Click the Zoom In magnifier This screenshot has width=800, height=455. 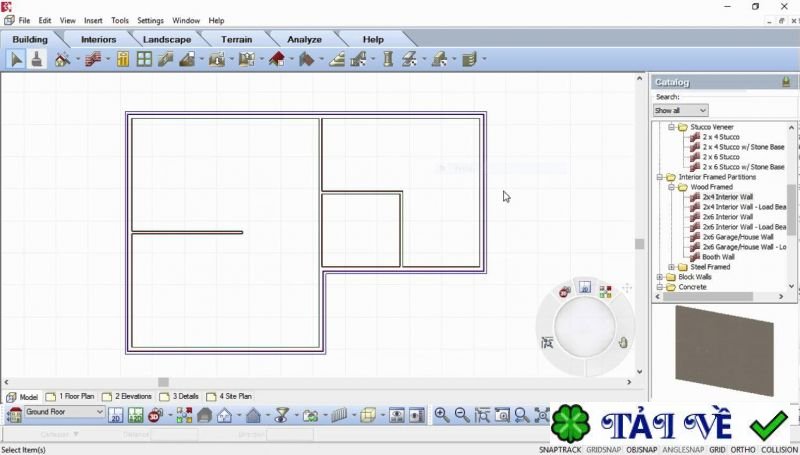click(x=442, y=415)
